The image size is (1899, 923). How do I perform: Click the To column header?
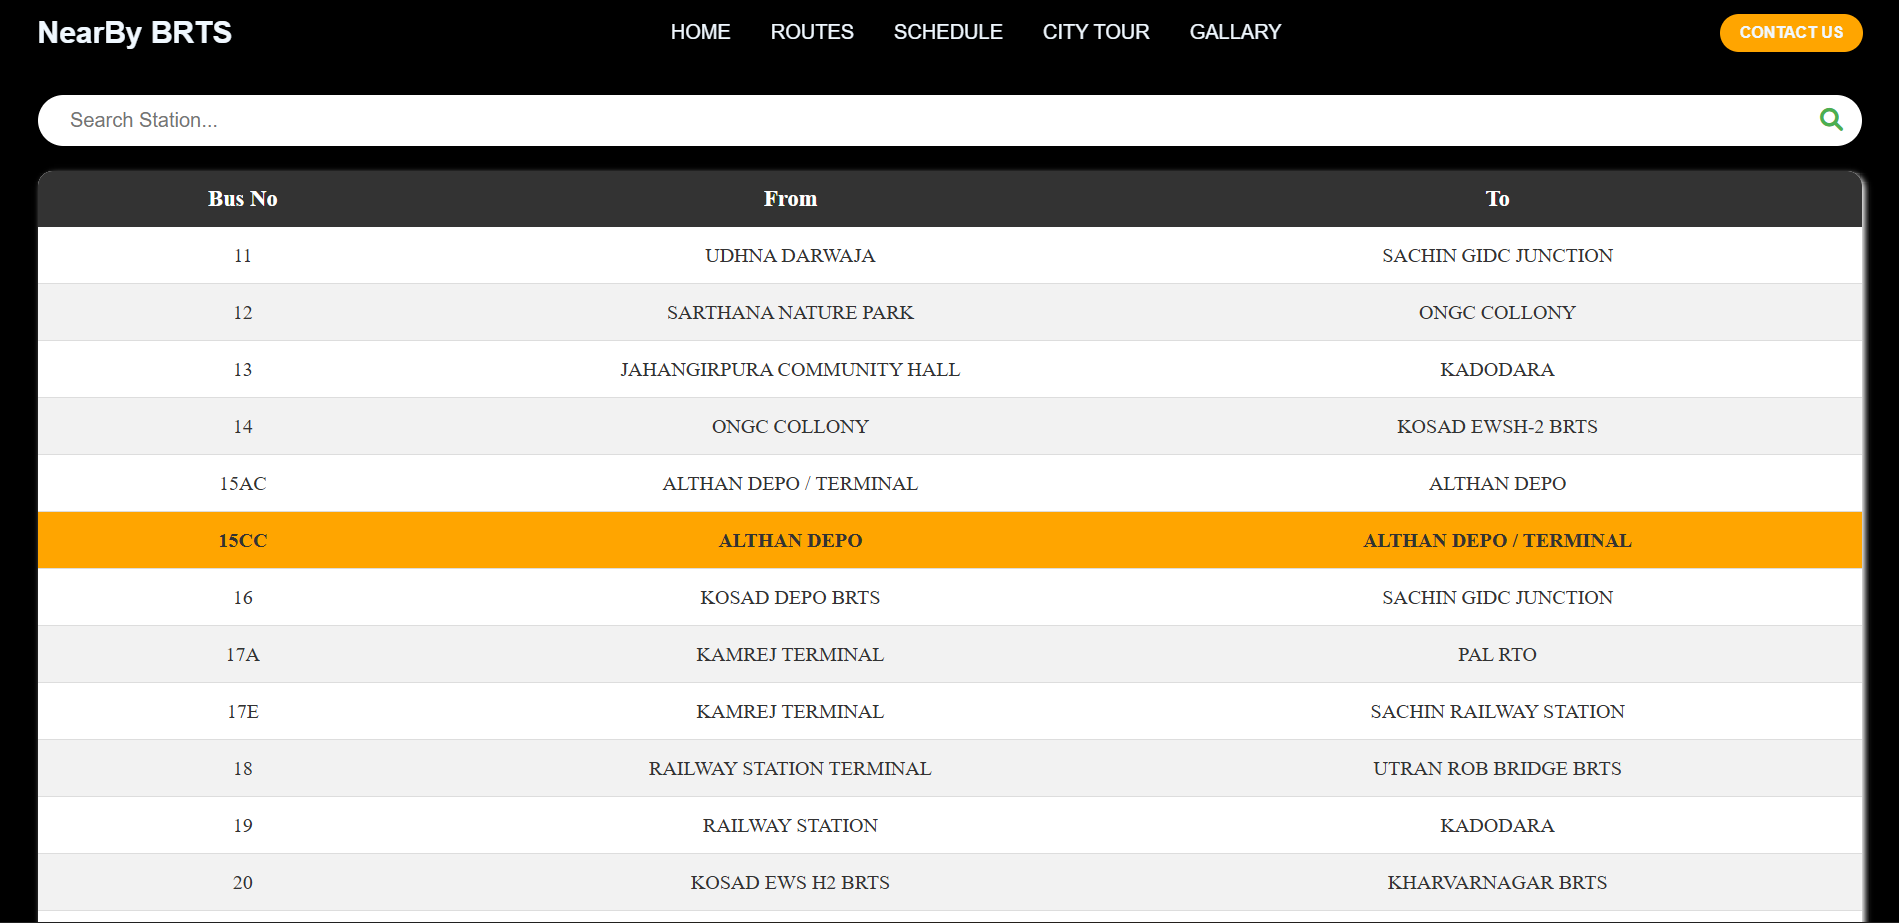coord(1496,199)
